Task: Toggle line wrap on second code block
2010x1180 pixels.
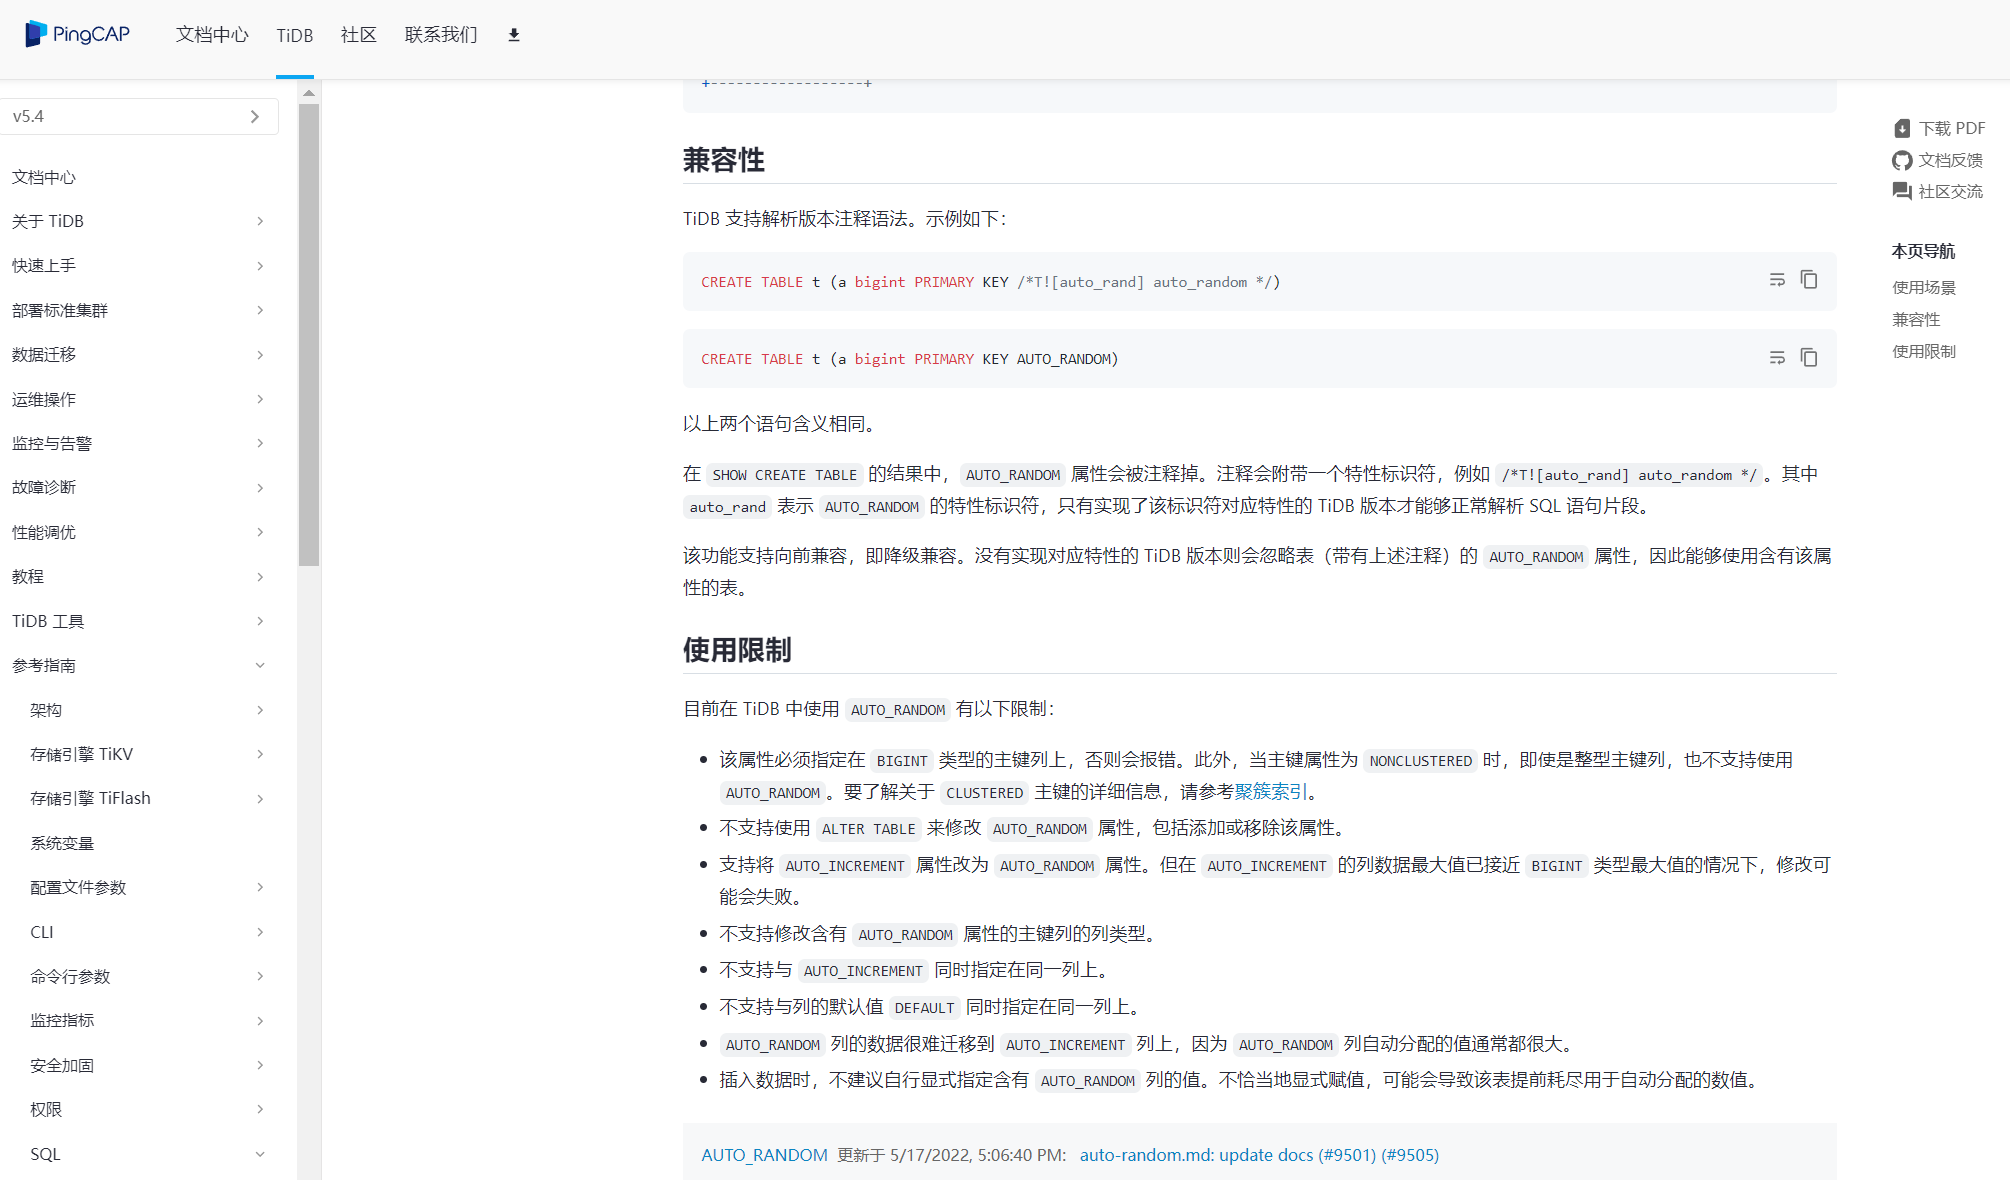Action: (1777, 358)
